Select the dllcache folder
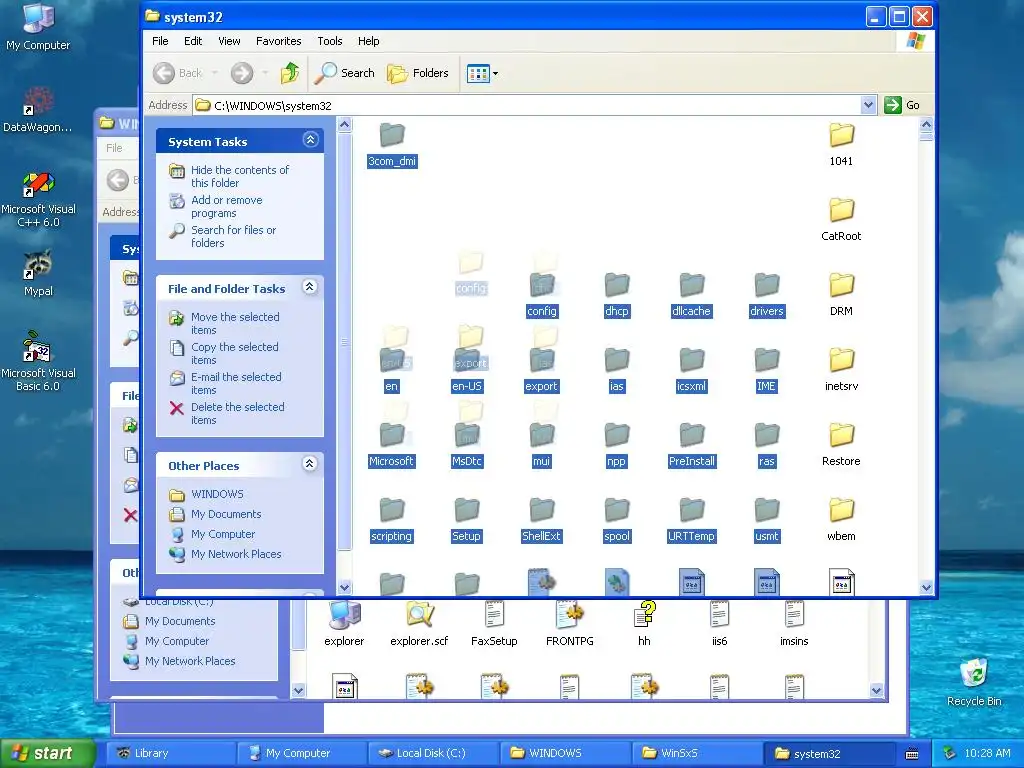Image resolution: width=1024 pixels, height=768 pixels. (691, 295)
